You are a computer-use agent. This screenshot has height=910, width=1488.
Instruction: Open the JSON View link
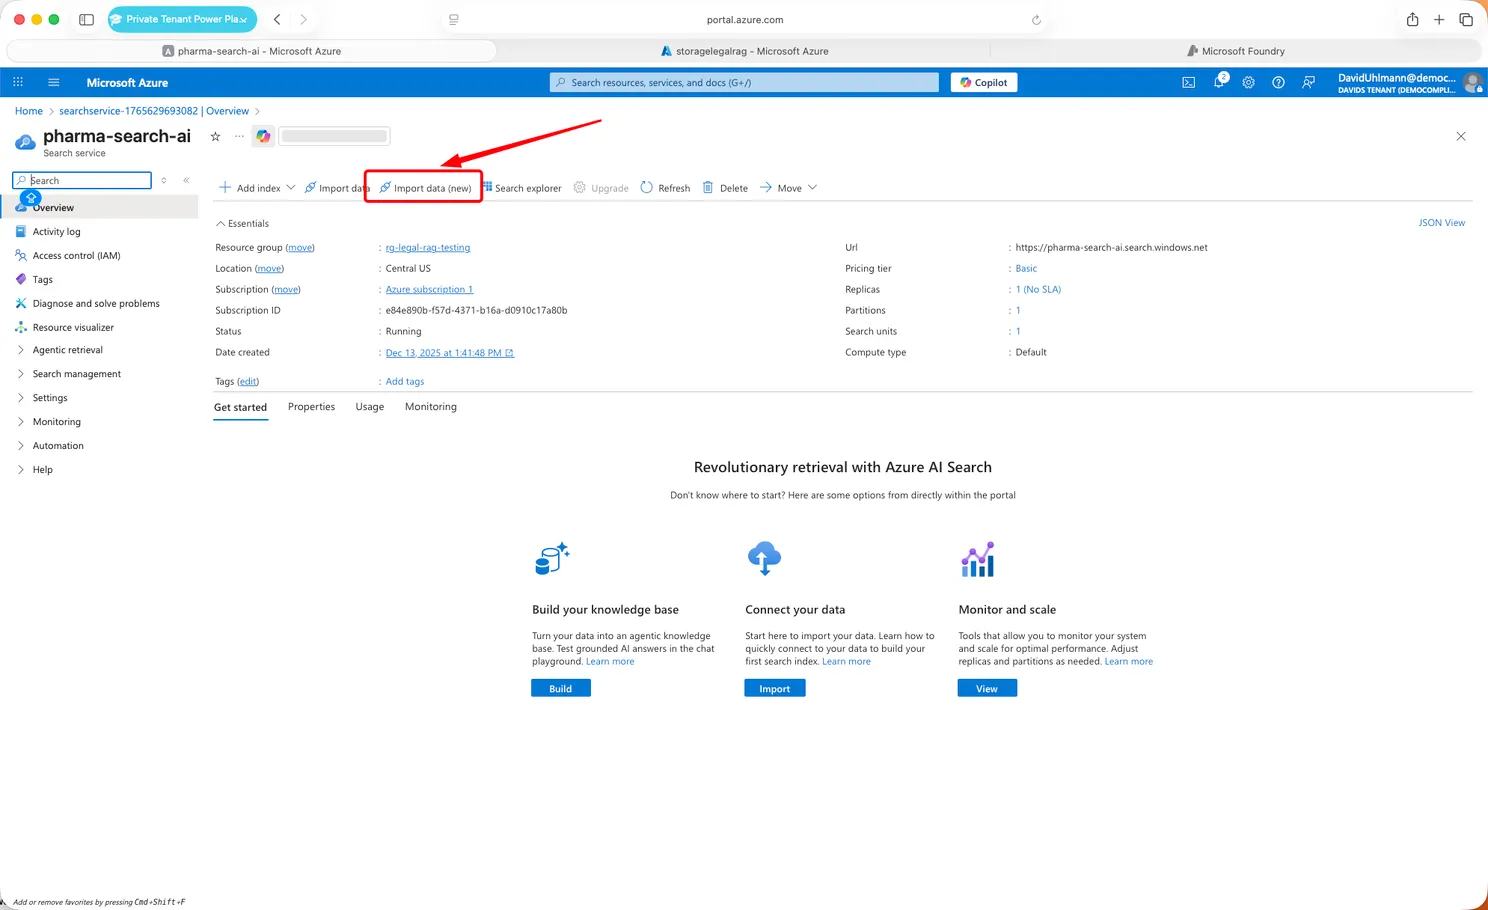click(x=1441, y=223)
